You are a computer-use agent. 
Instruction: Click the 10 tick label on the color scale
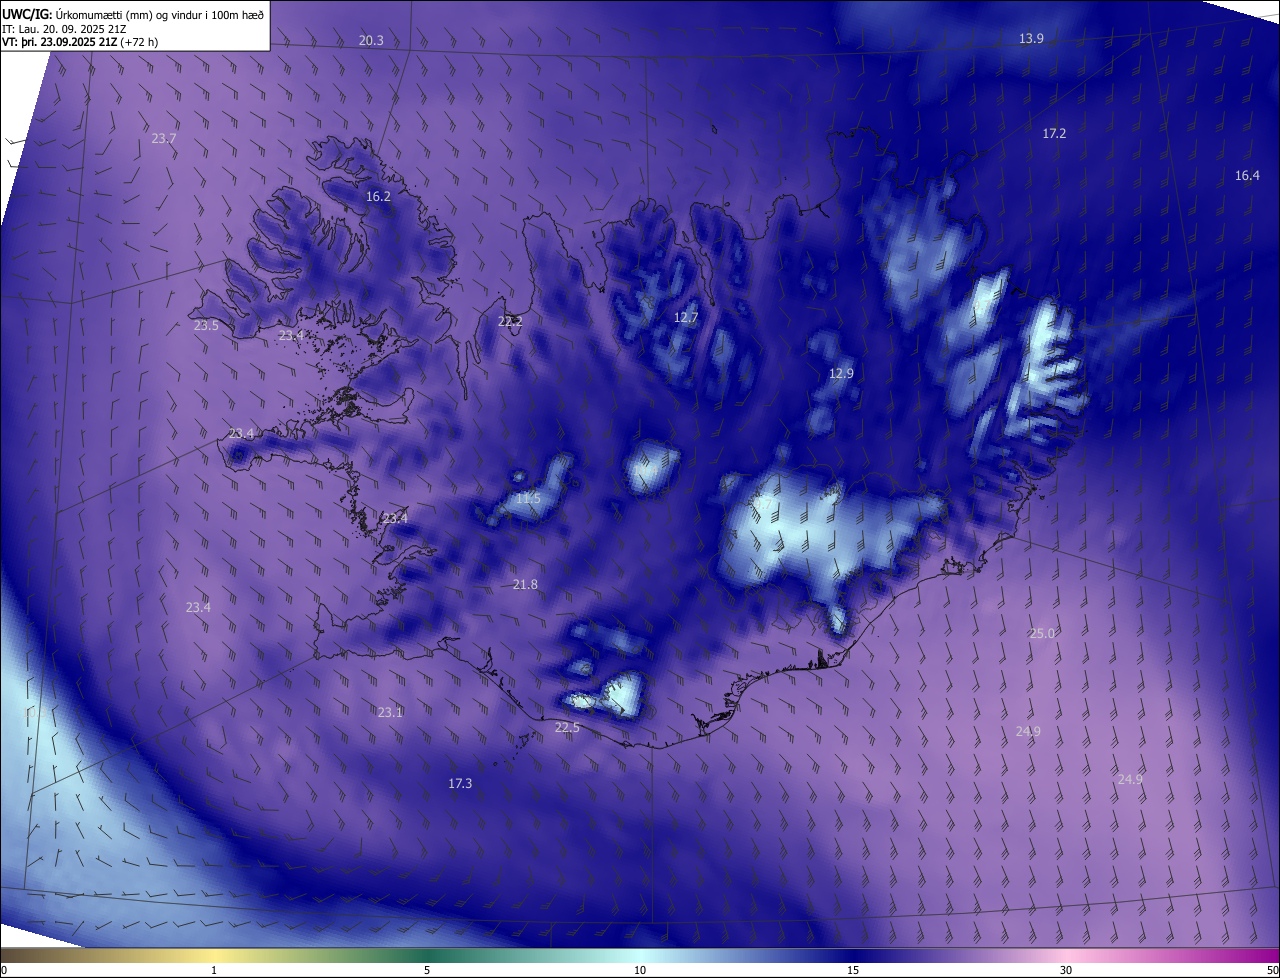tap(640, 971)
